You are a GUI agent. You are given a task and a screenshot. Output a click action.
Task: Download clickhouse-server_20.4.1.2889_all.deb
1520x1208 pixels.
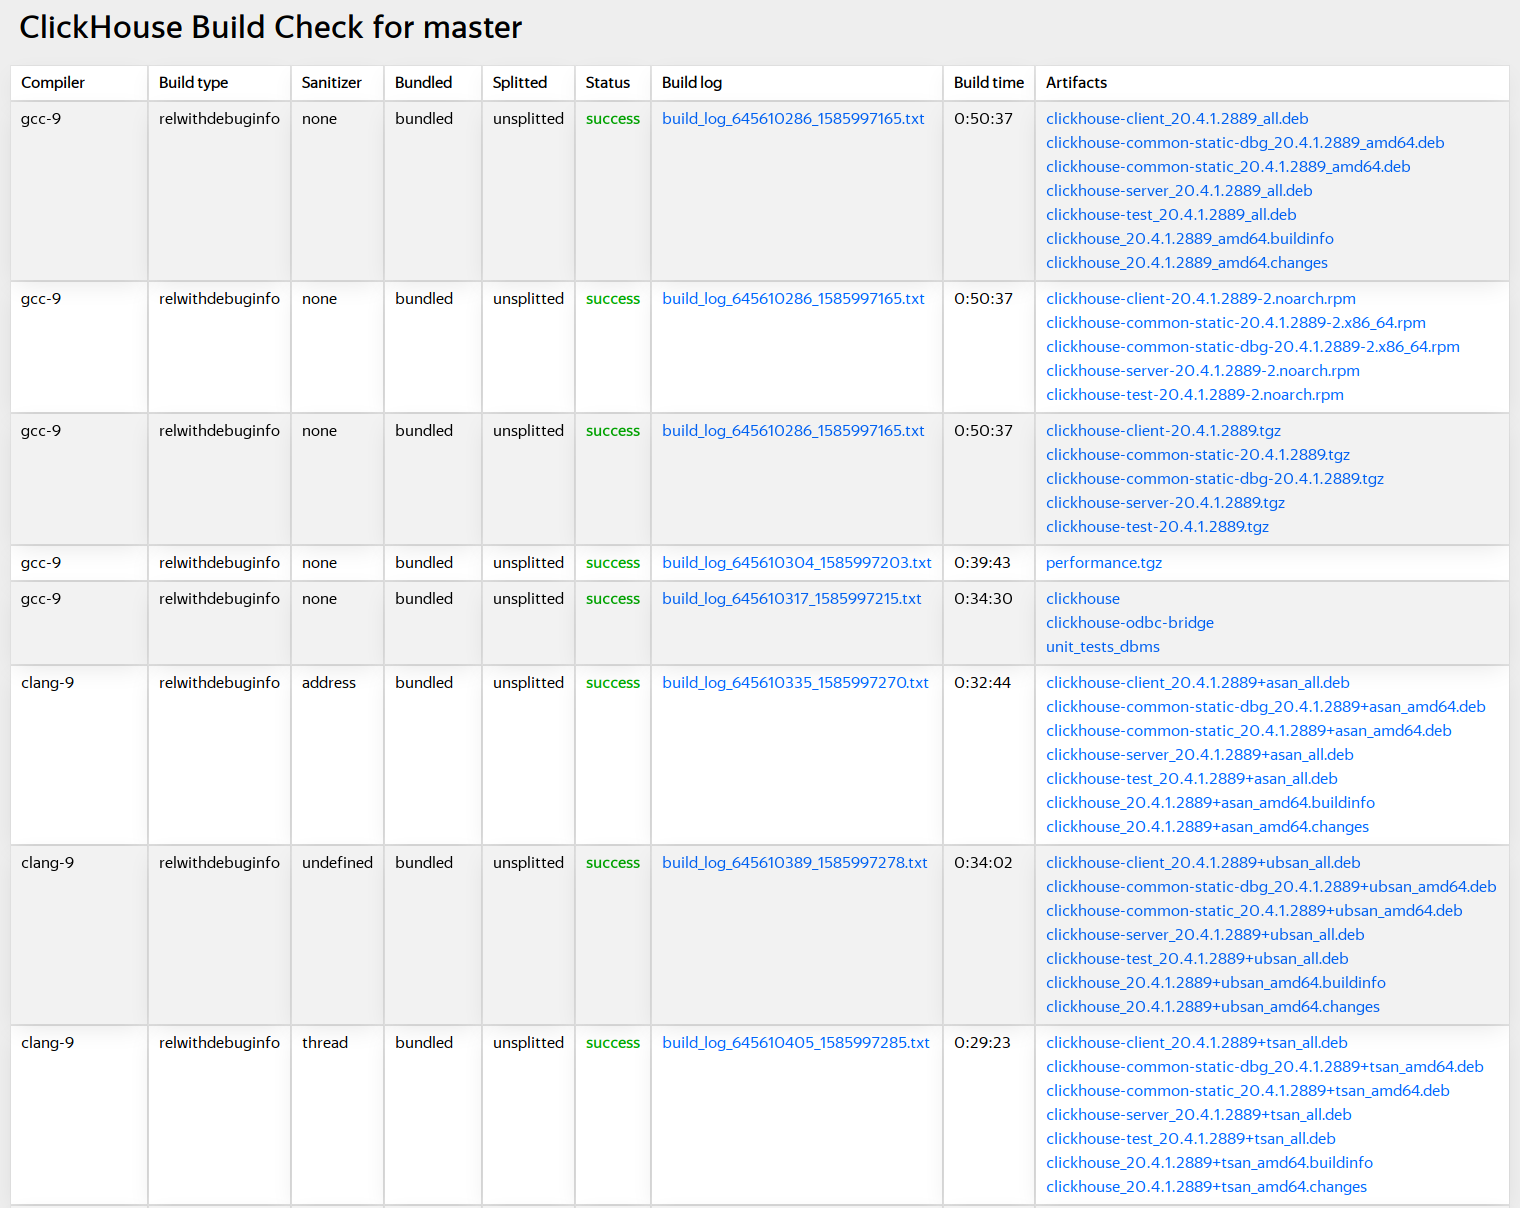[x=1178, y=191]
